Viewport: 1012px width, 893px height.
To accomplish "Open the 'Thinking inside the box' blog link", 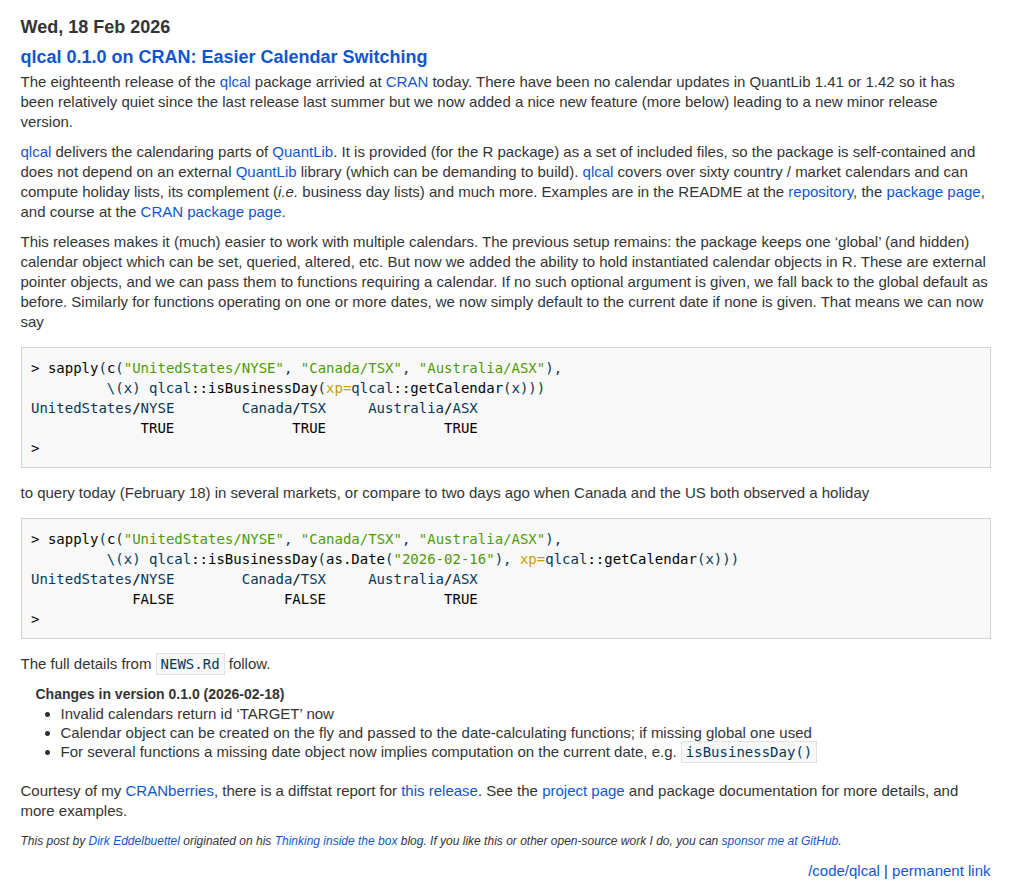I will coord(336,841).
